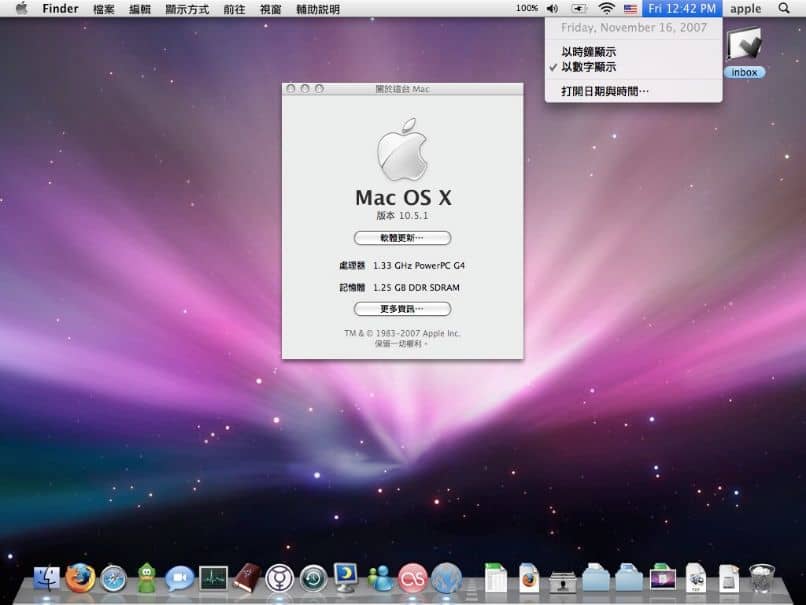
Task: Open Finder from the Dock
Action: (47, 578)
